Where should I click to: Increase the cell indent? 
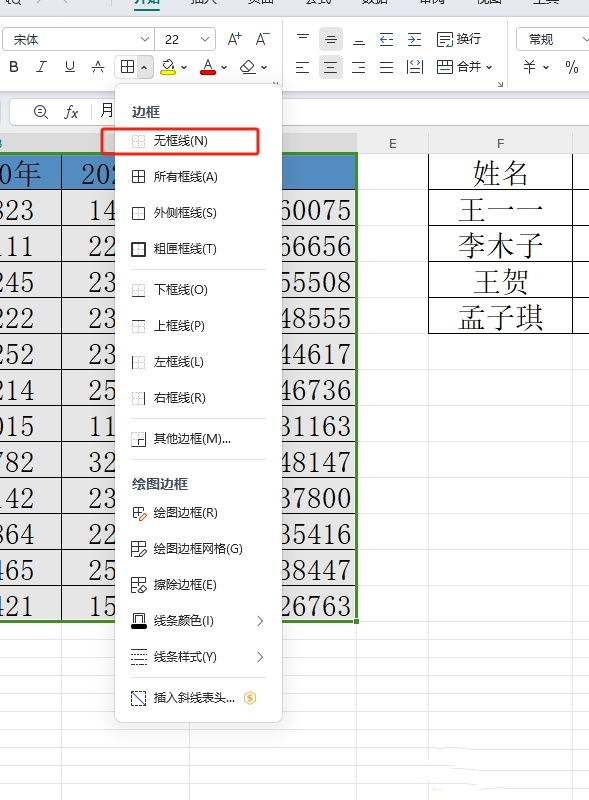tap(414, 39)
